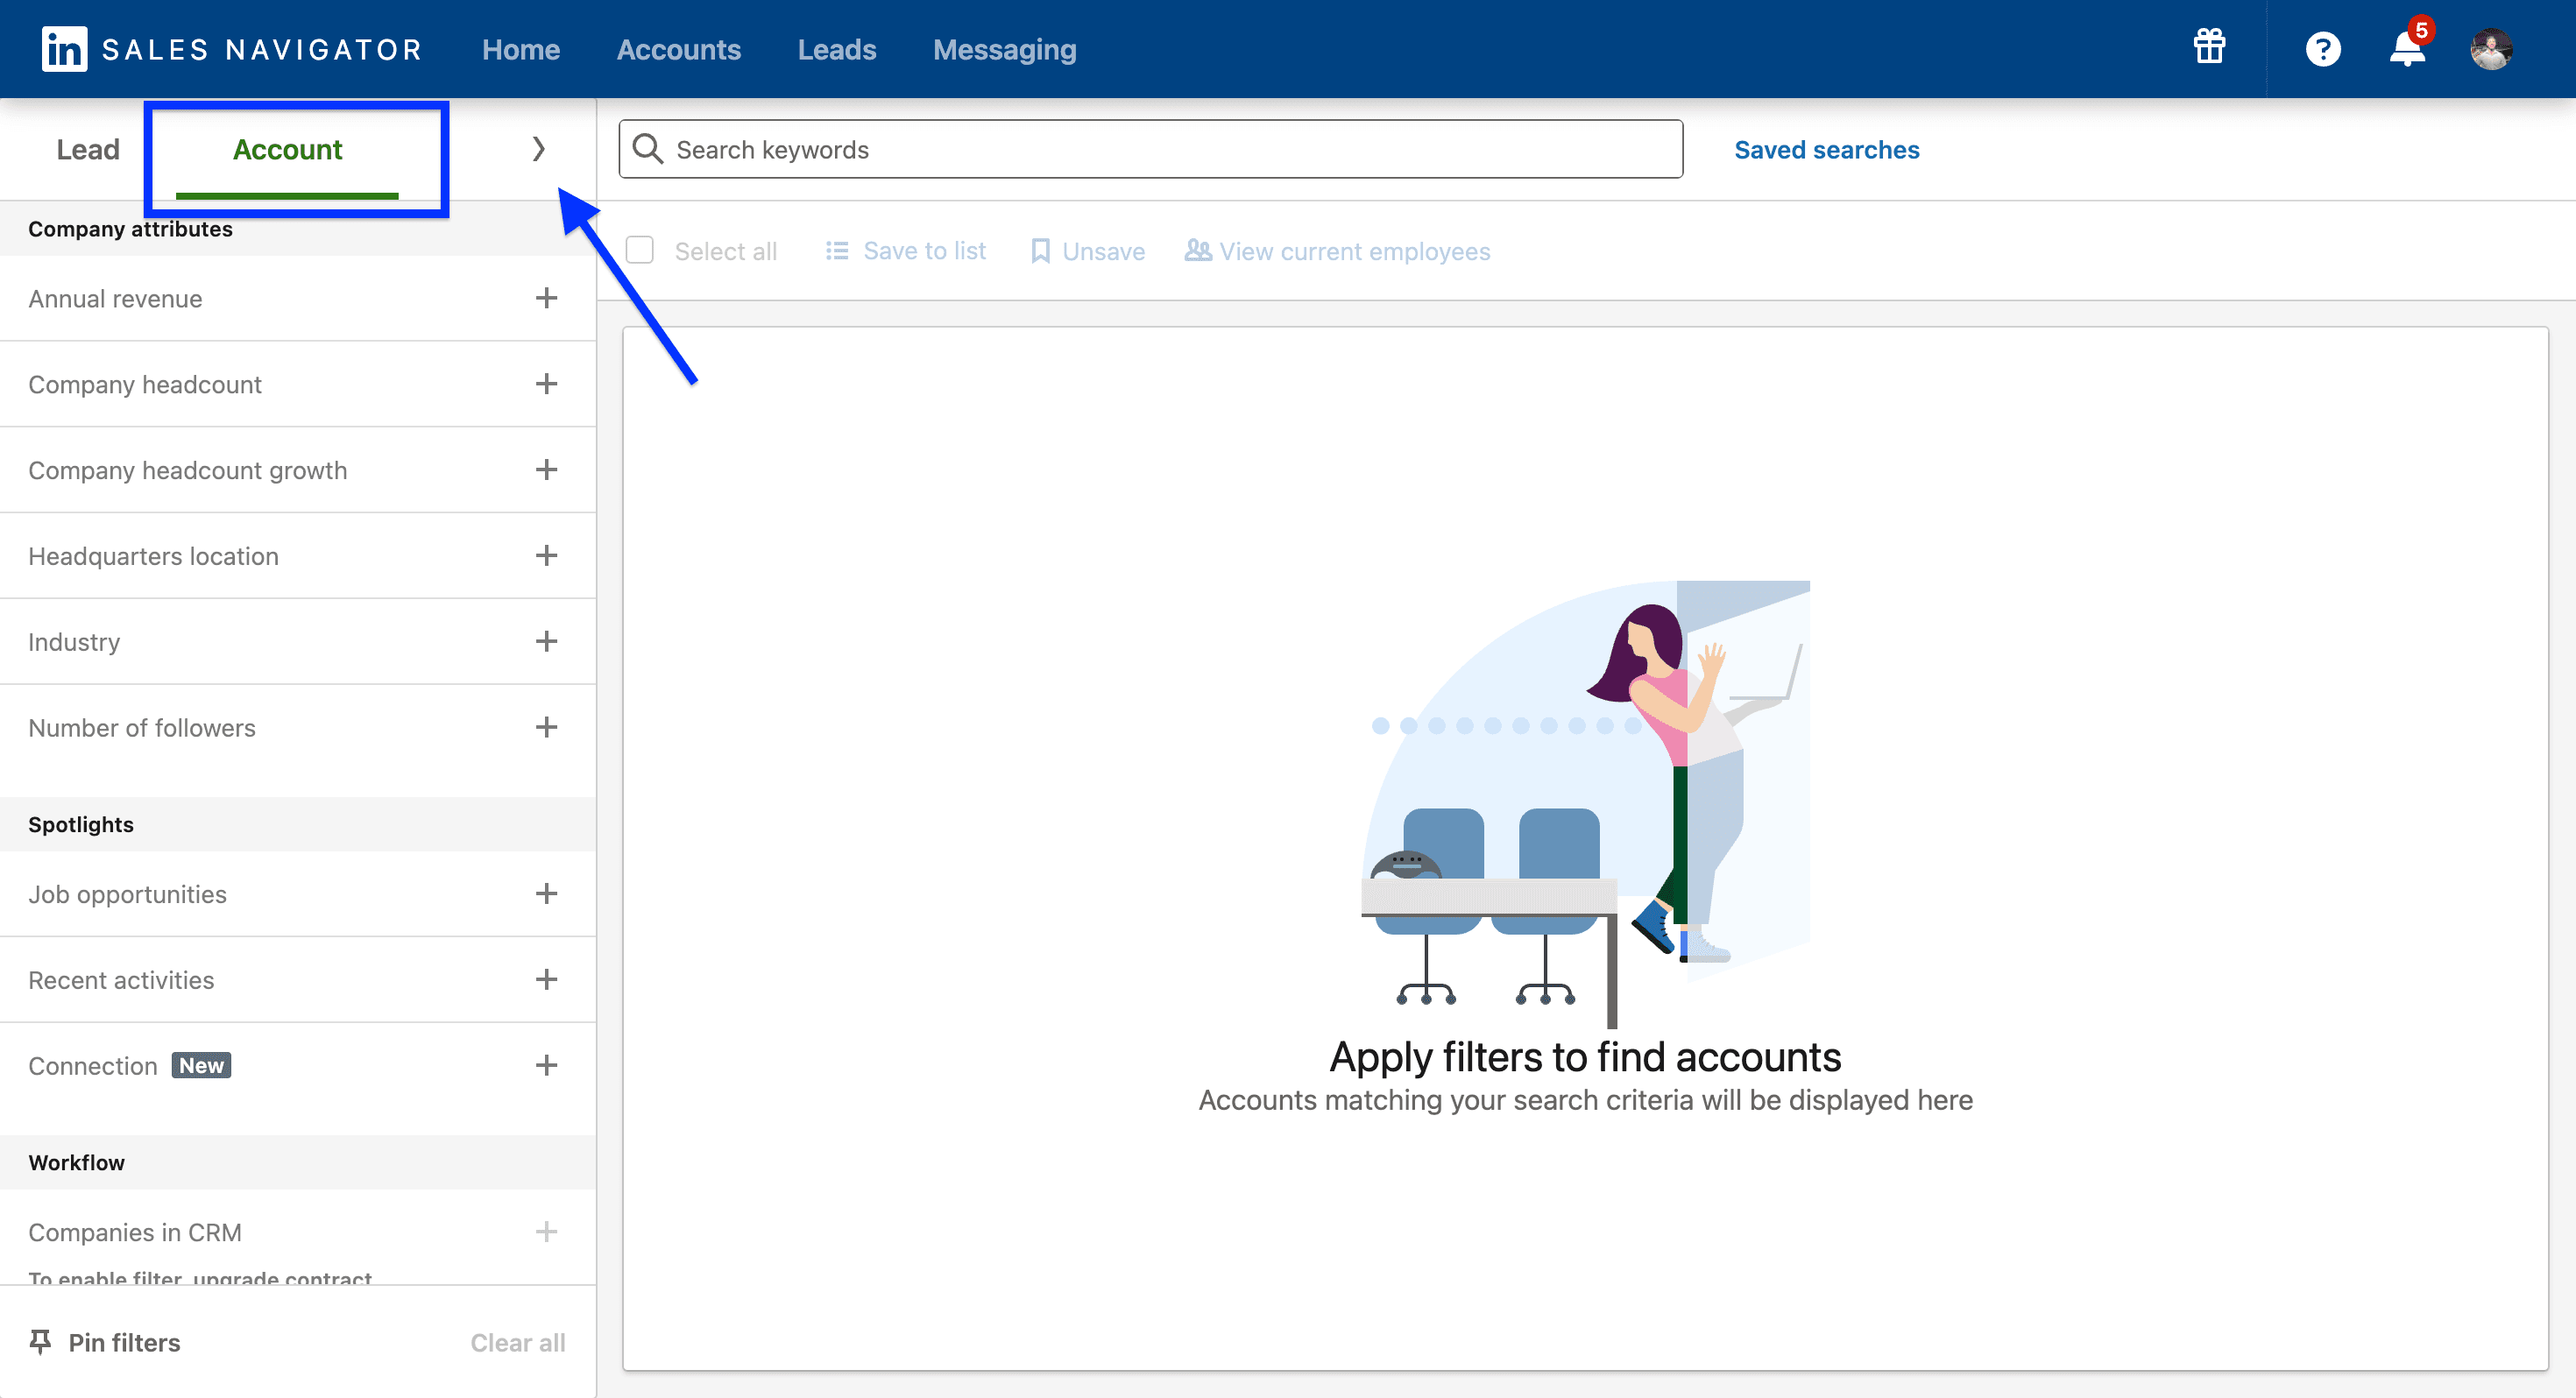
Task: Expand the Headquarters location filter
Action: [546, 556]
